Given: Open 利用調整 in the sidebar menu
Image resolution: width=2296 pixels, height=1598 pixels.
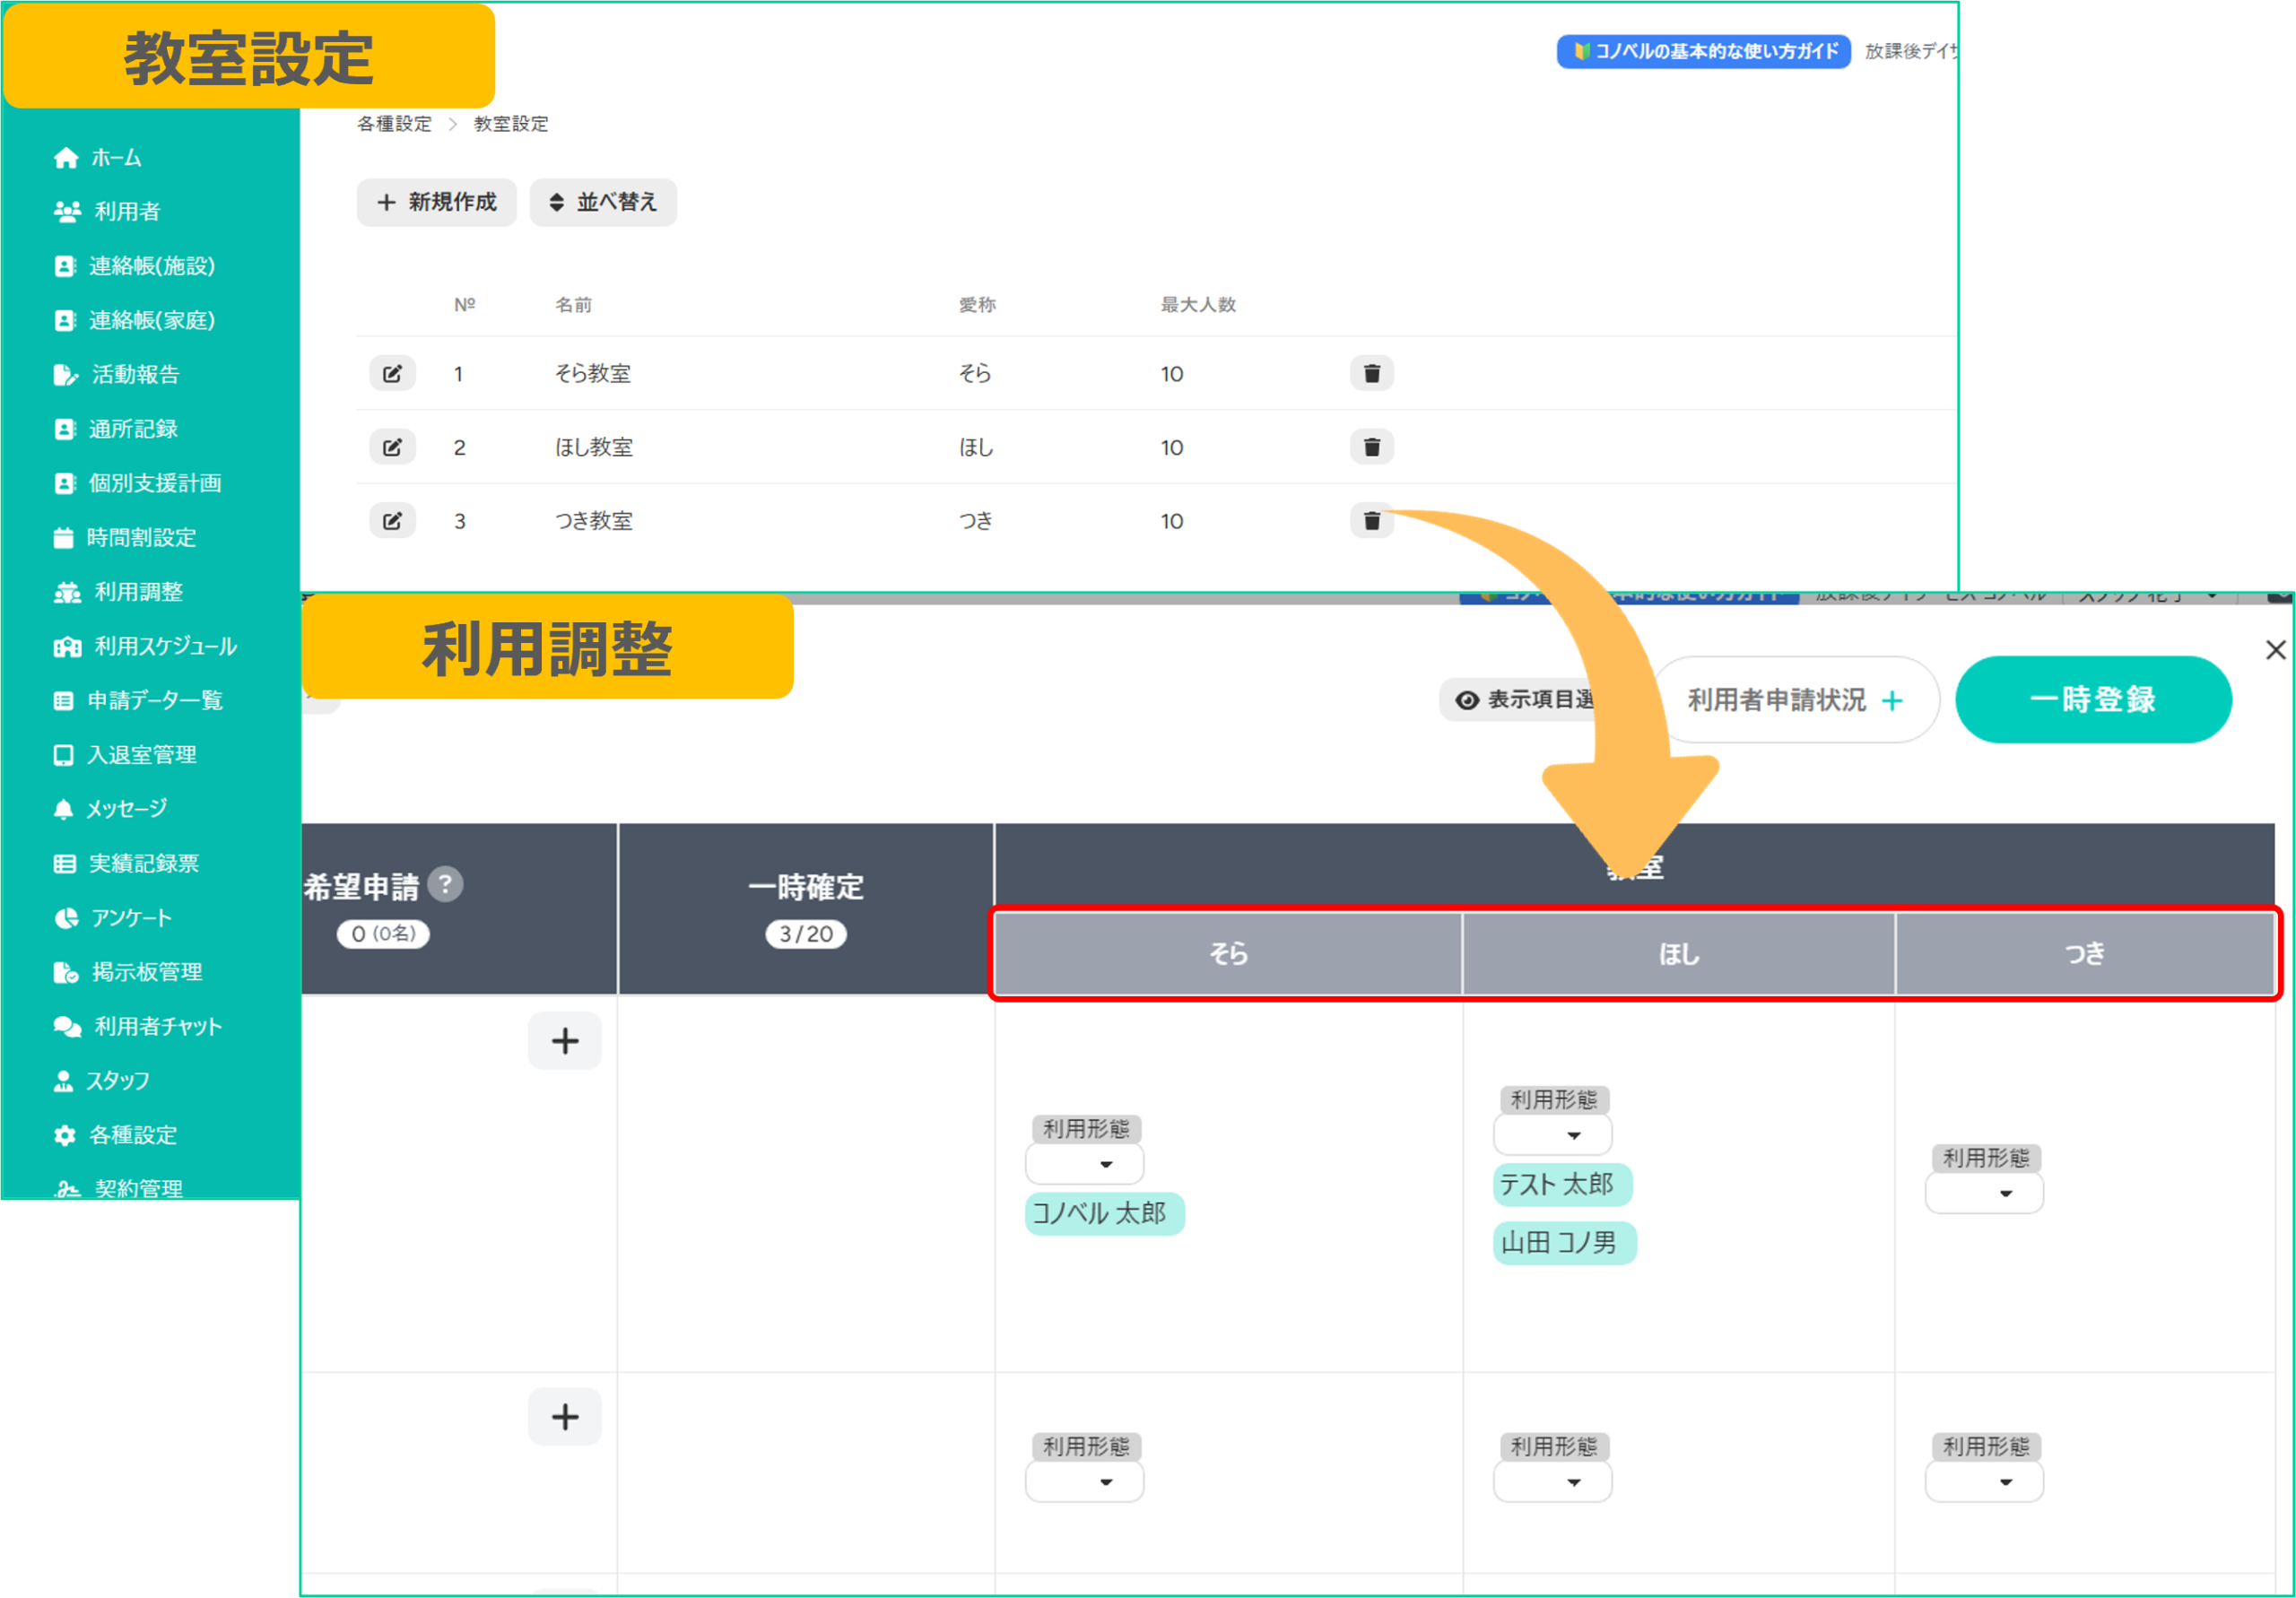Looking at the screenshot, I should click(x=138, y=592).
